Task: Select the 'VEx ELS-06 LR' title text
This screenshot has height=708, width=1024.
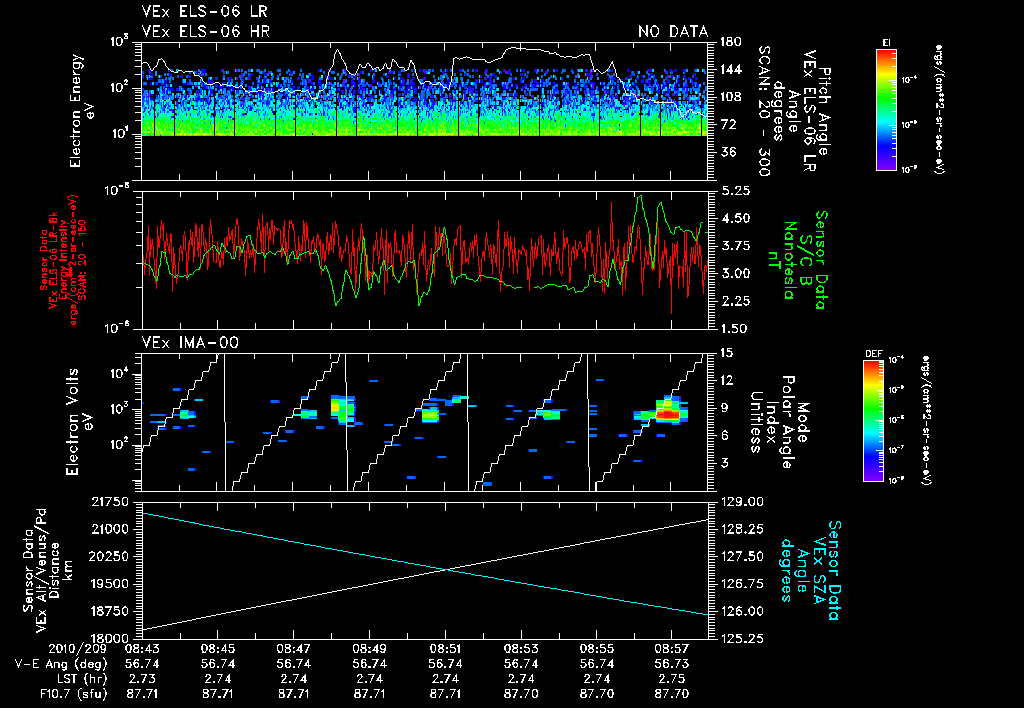Action: 204,11
